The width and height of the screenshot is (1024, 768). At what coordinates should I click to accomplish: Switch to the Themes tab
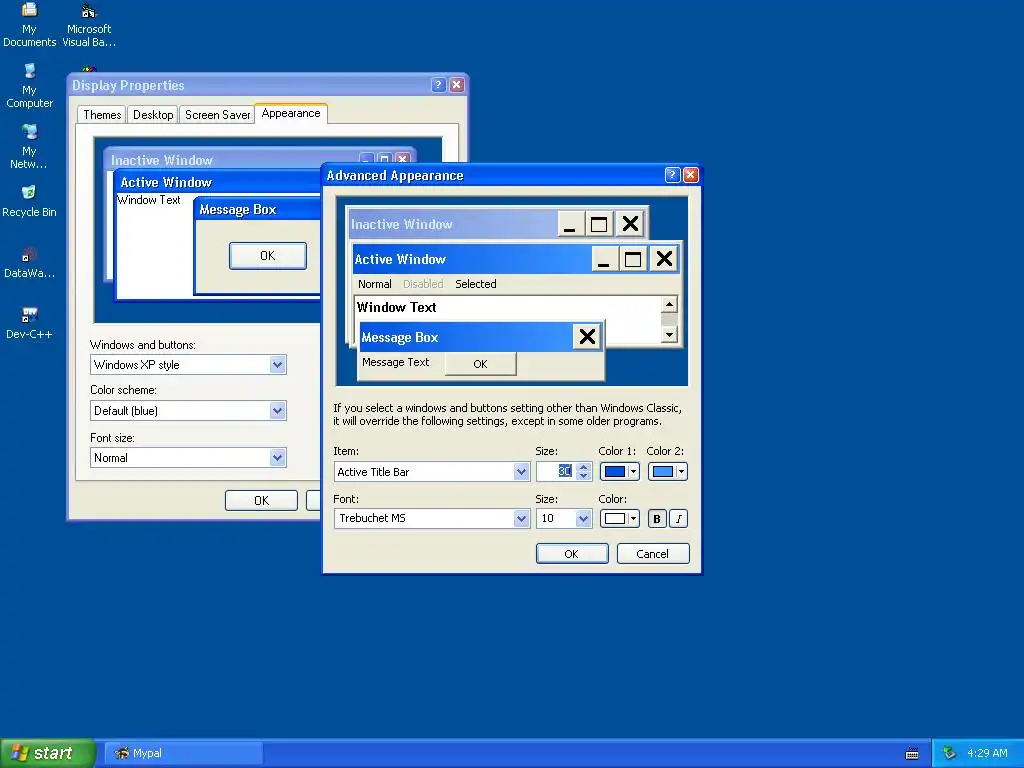click(102, 115)
